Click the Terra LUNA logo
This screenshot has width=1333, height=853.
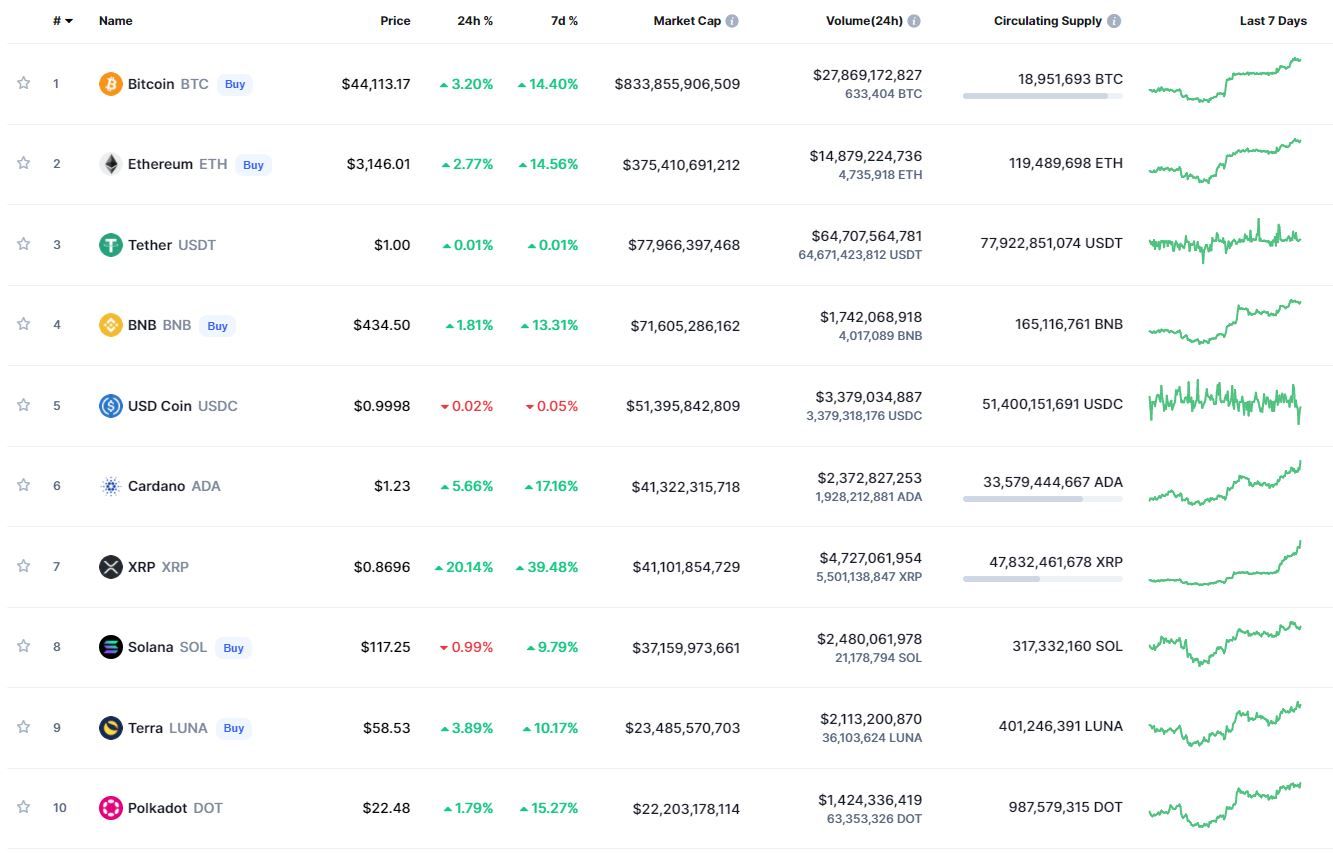click(110, 728)
